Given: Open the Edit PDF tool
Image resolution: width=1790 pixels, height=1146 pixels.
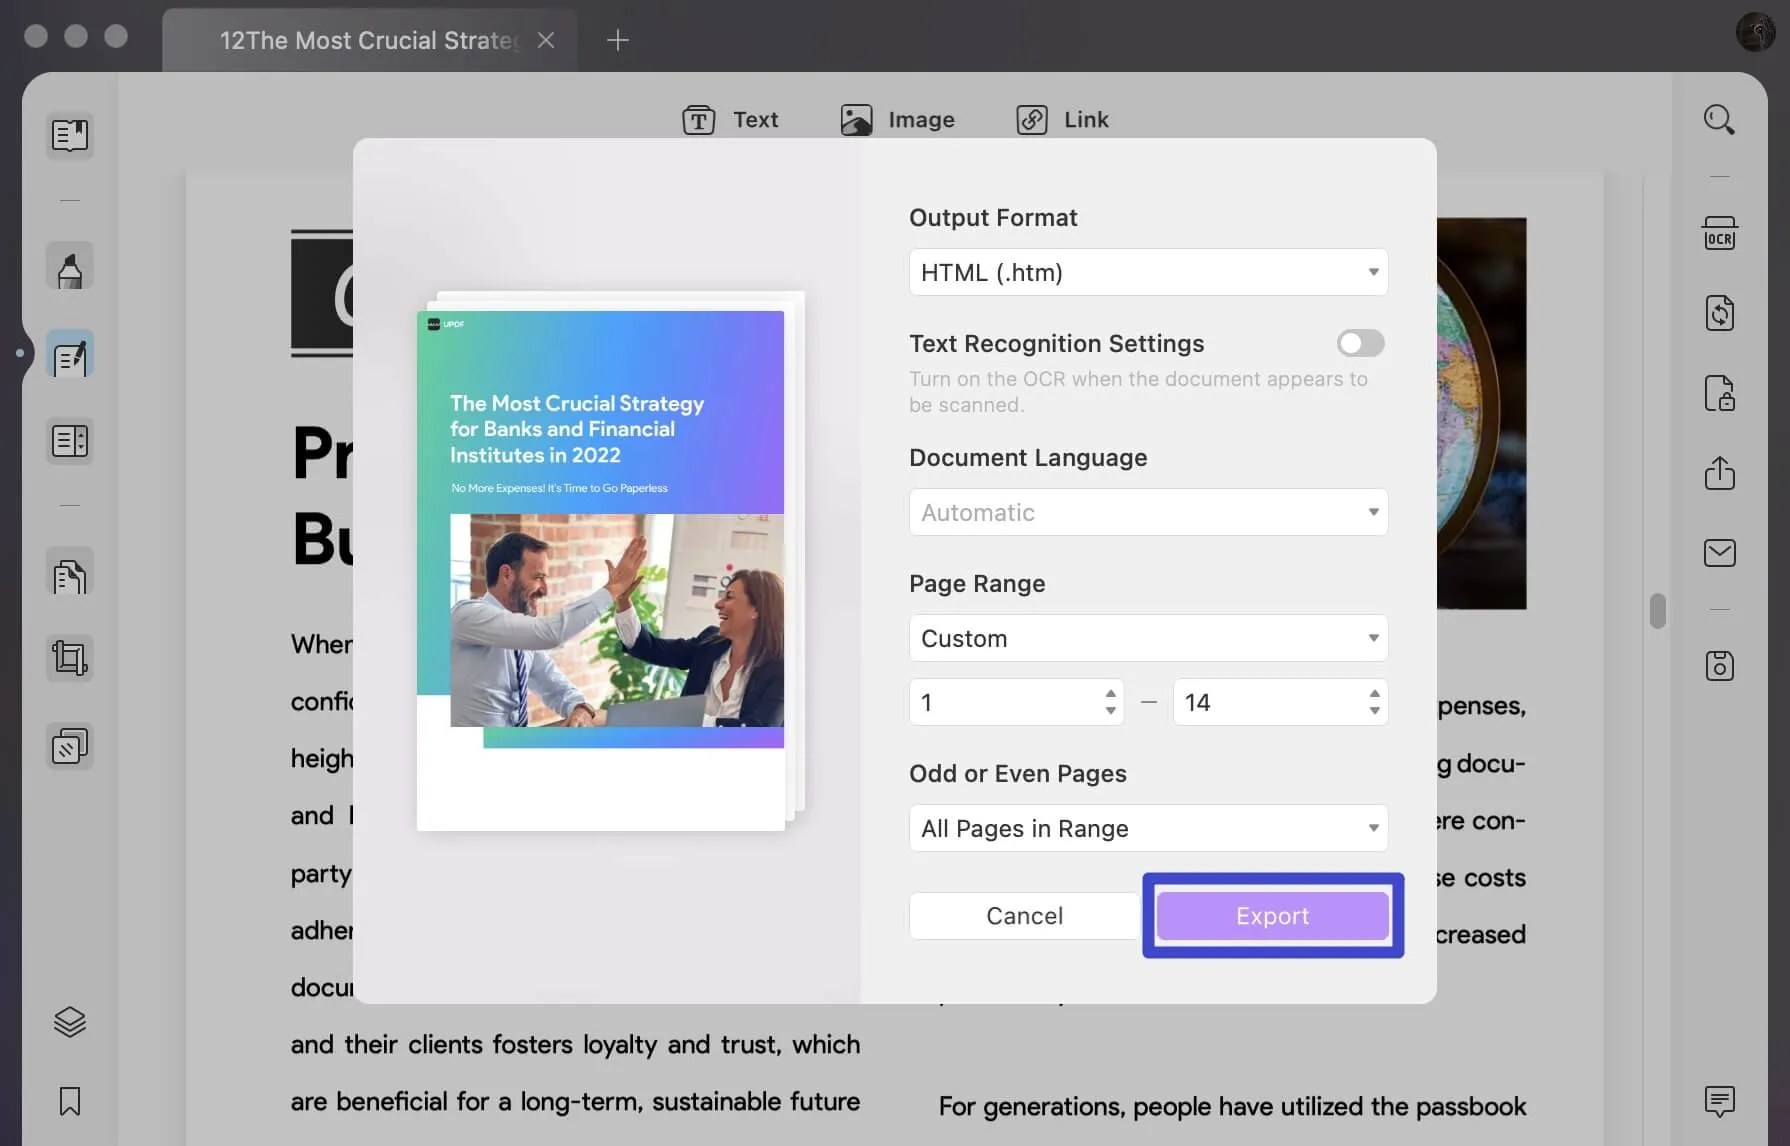Looking at the screenshot, I should pyautogui.click(x=70, y=354).
